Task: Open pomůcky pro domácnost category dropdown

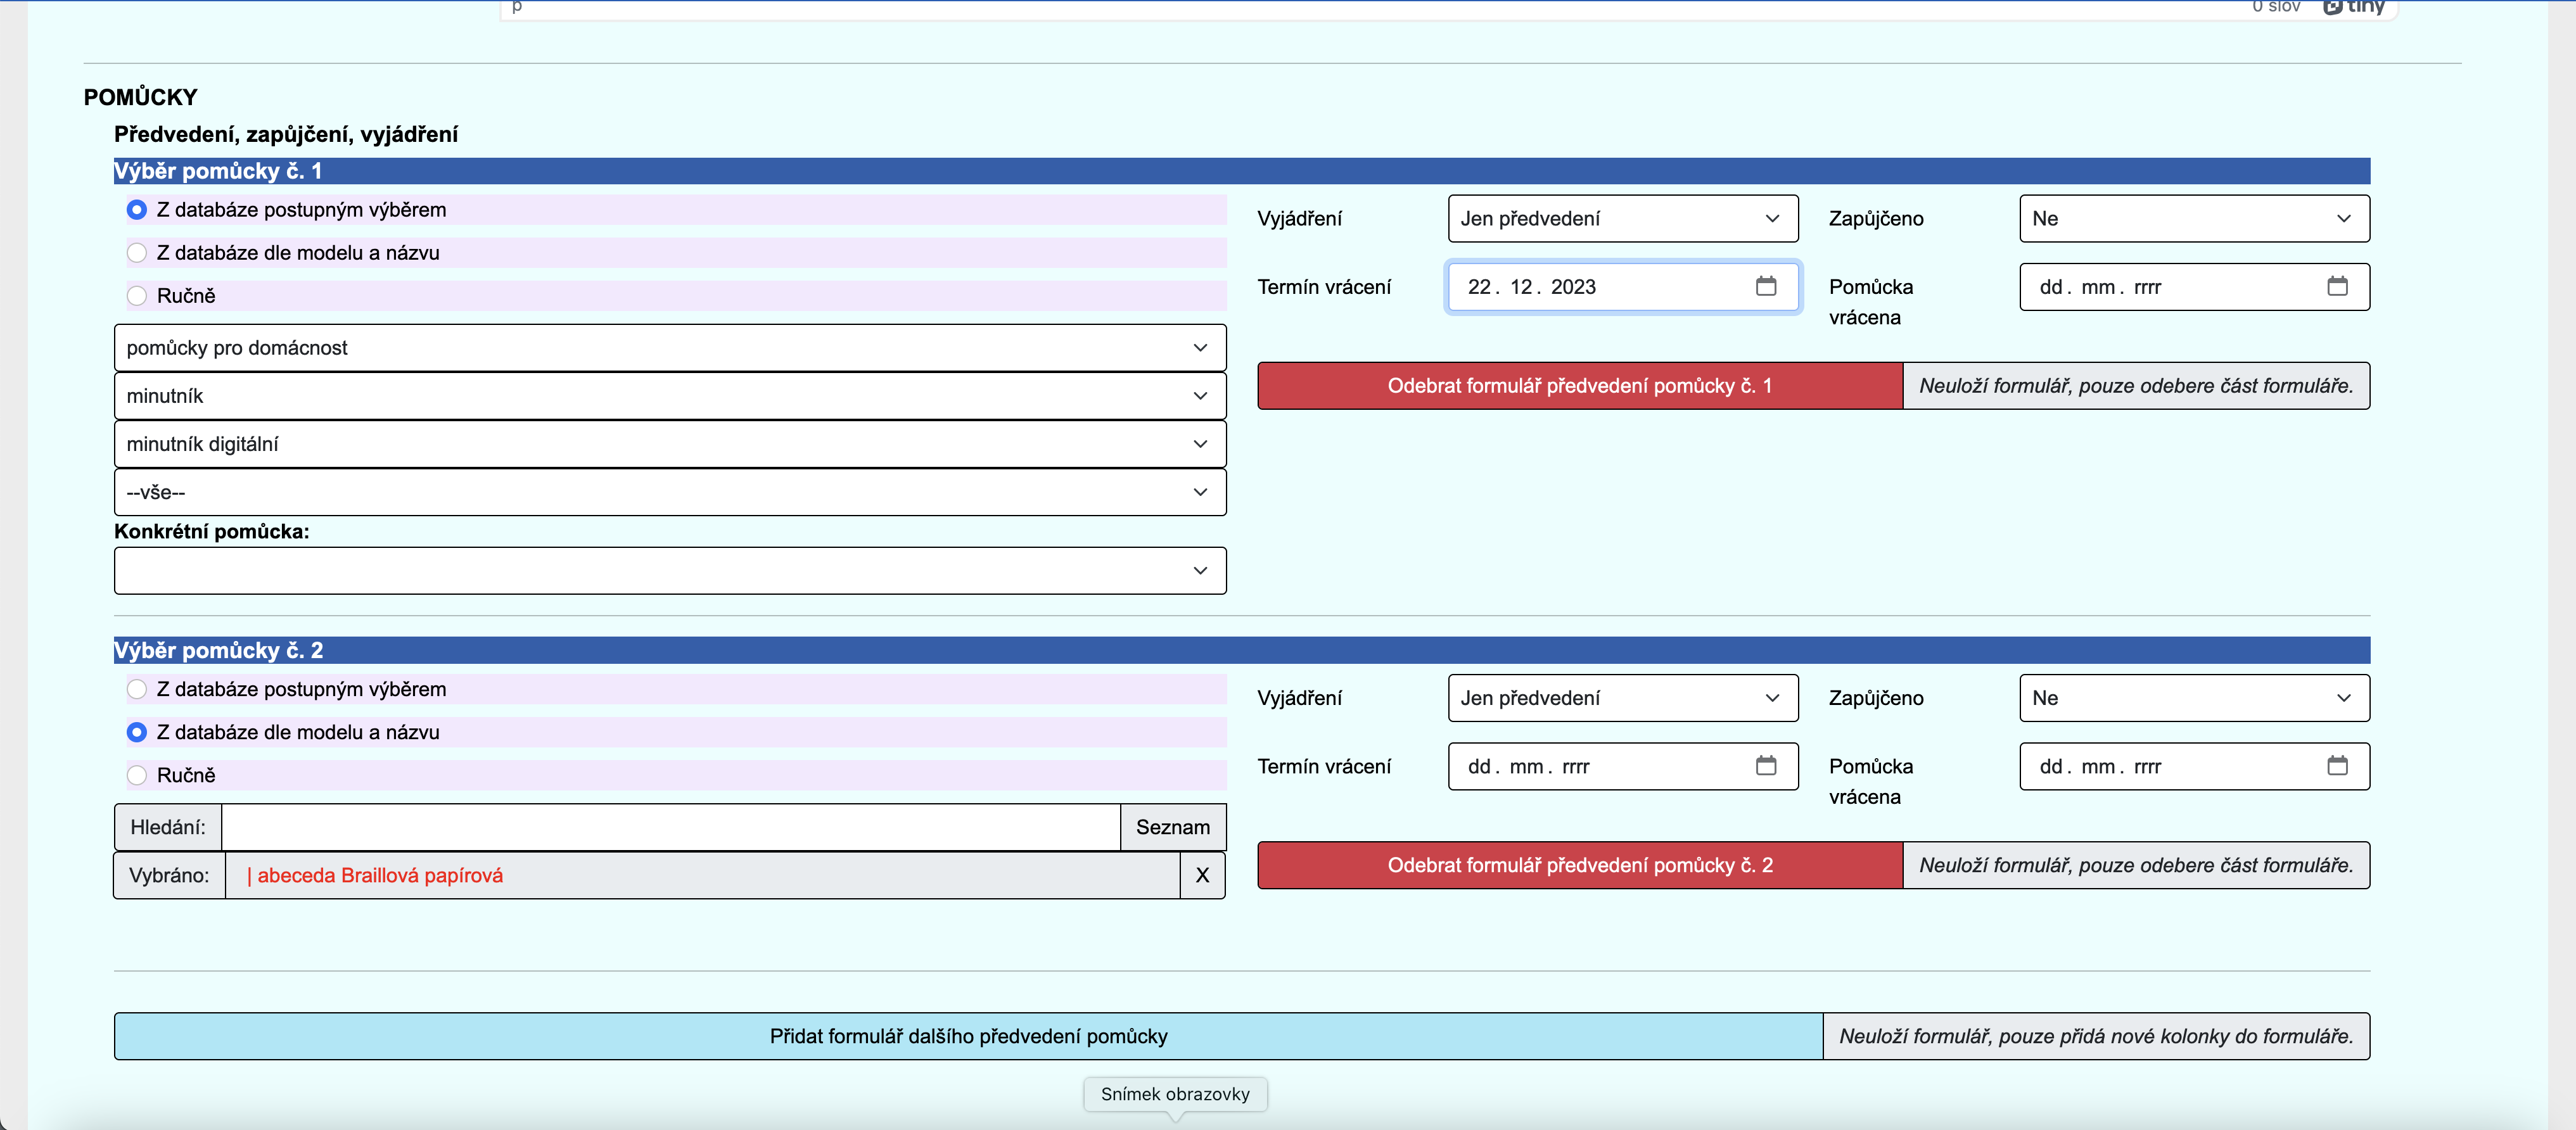Action: pos(669,348)
